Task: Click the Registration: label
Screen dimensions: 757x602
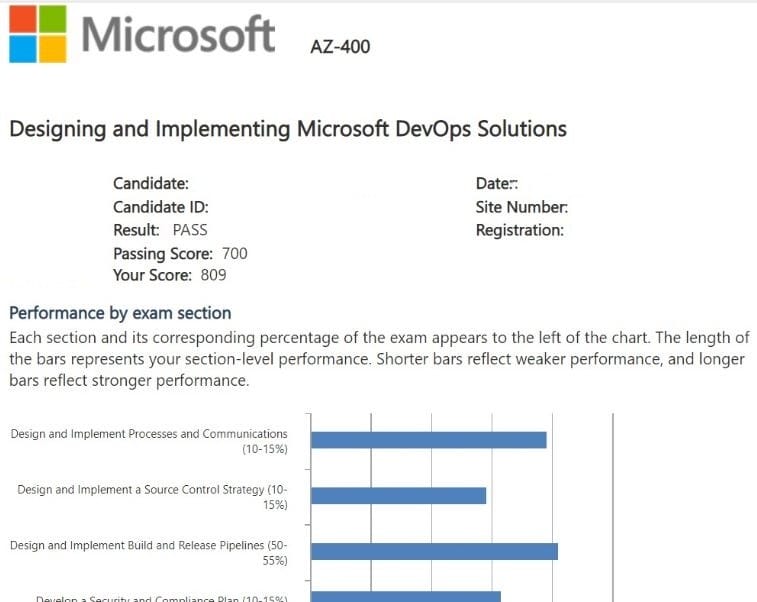Action: (520, 230)
